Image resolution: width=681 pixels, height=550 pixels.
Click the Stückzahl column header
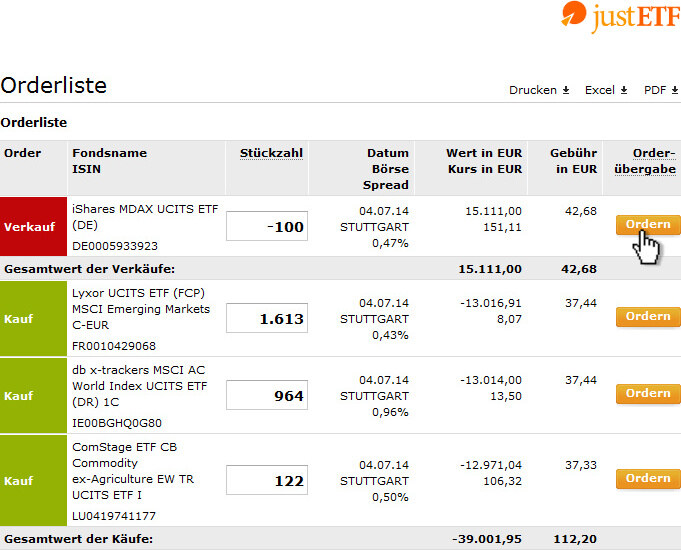tap(271, 153)
